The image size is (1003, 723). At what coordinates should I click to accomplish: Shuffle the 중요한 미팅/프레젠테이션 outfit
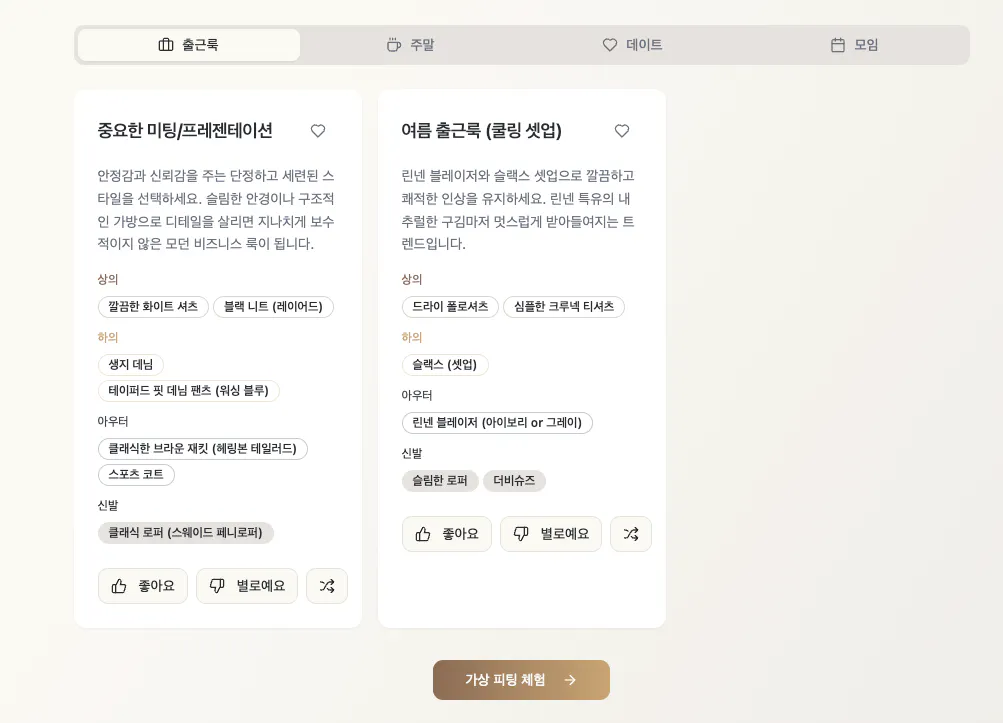click(327, 586)
